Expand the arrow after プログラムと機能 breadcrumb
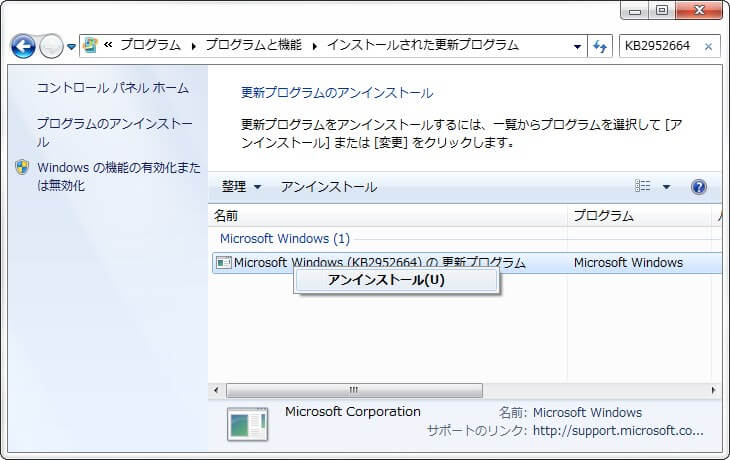The width and height of the screenshot is (730, 460). (x=315, y=46)
